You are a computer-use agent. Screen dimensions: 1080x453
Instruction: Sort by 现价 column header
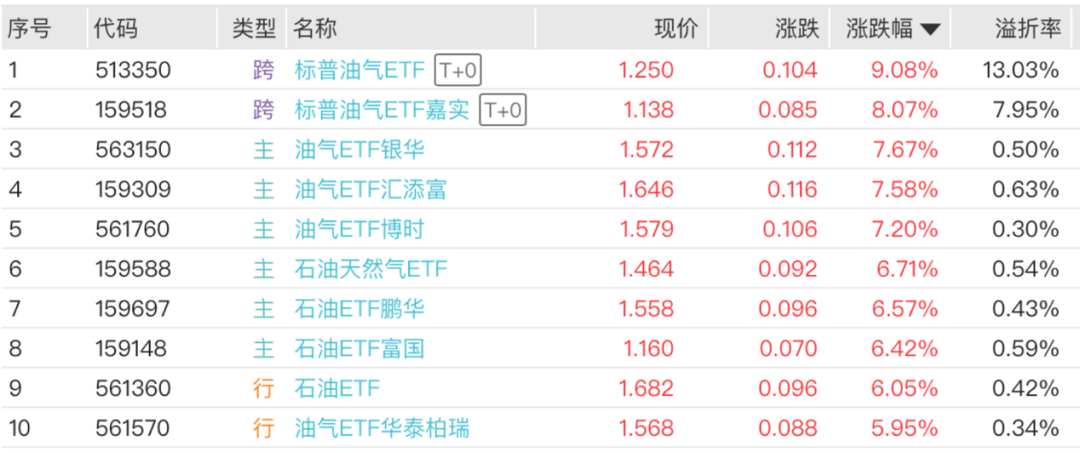pyautogui.click(x=677, y=29)
